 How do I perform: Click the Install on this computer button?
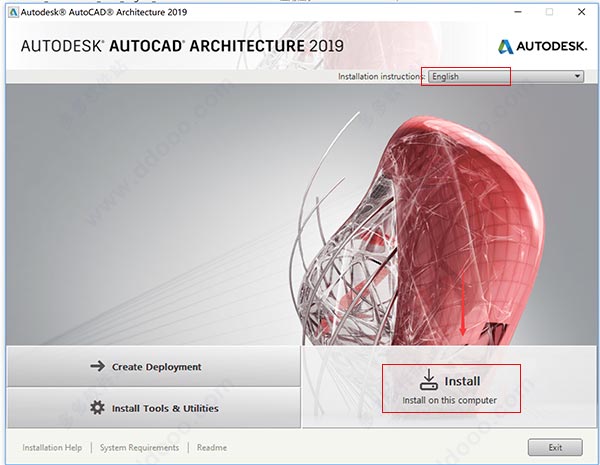click(x=451, y=388)
